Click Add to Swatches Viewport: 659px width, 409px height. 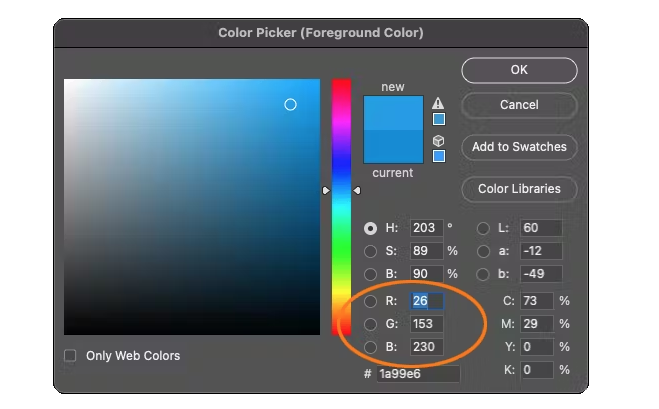coord(519,147)
